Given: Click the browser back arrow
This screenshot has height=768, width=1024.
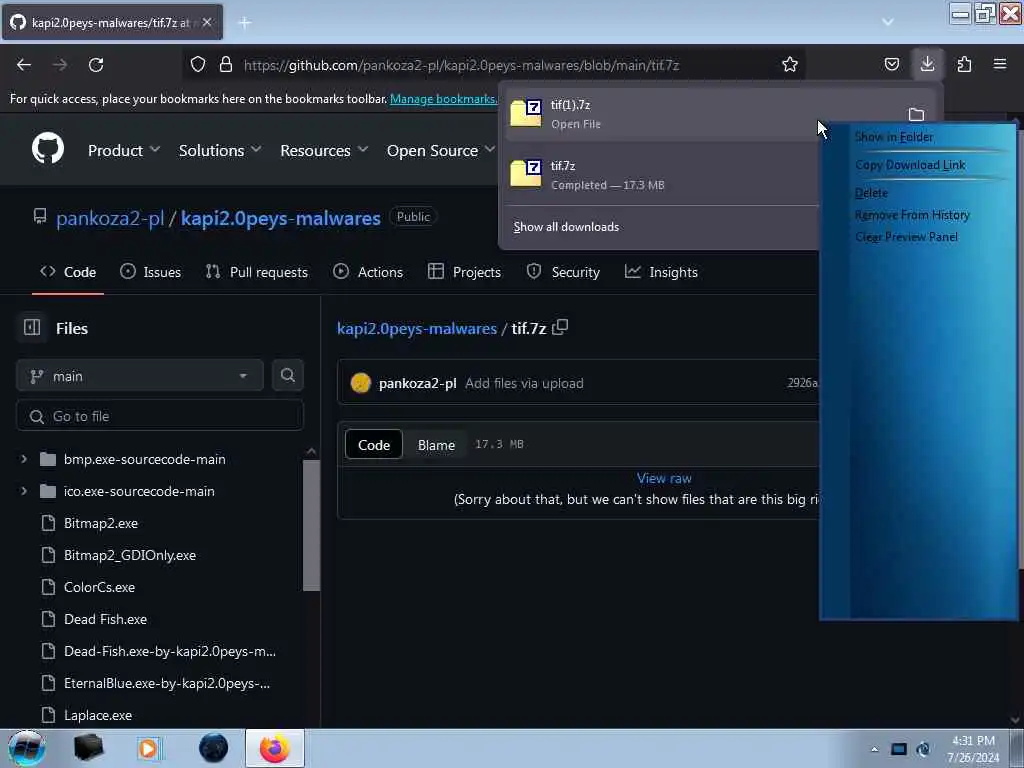Looking at the screenshot, I should pos(24,65).
